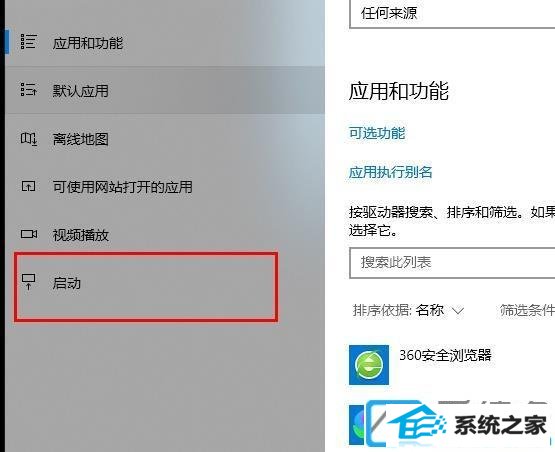
Task: Click the 可使用网站打开的应用 icon
Action: point(28,186)
